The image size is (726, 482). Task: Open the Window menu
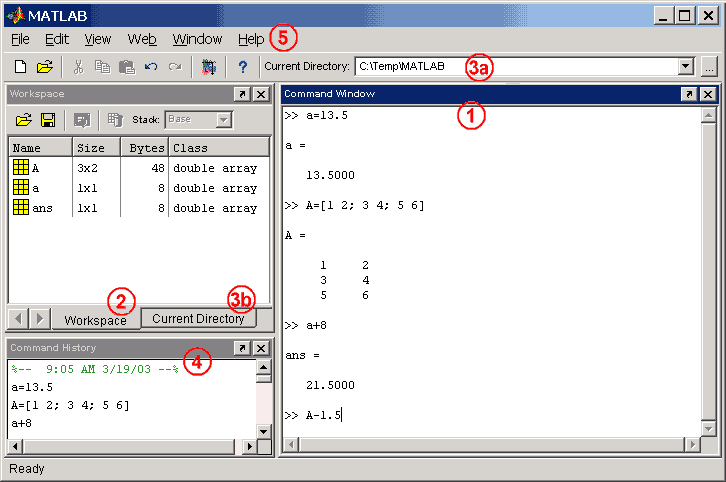(197, 39)
